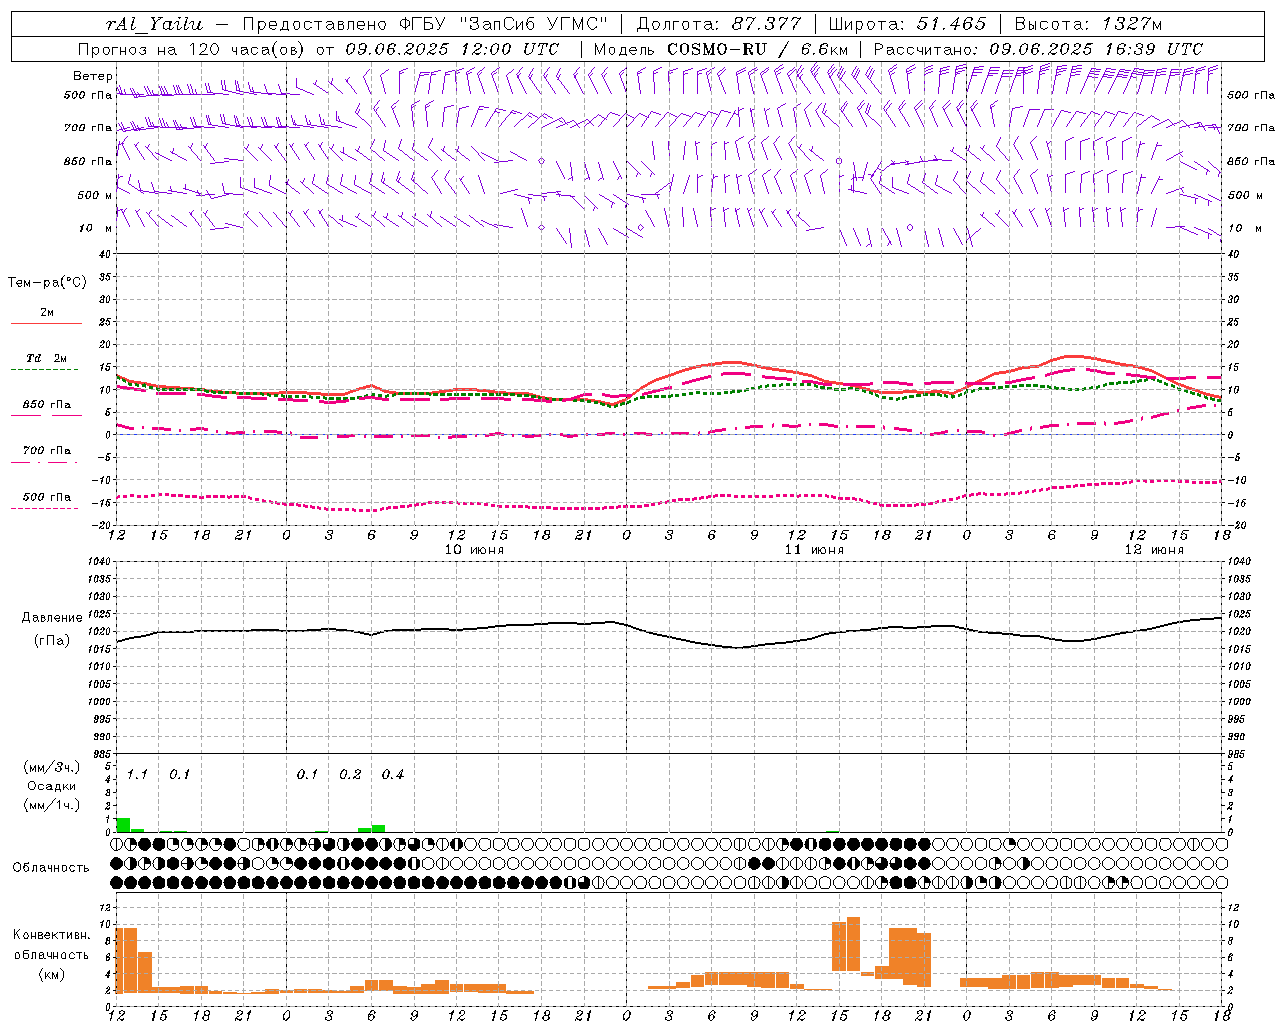Viewport: 1280px width, 1024px height.
Task: Click the 0.4 precipitation amount value
Action: (393, 775)
